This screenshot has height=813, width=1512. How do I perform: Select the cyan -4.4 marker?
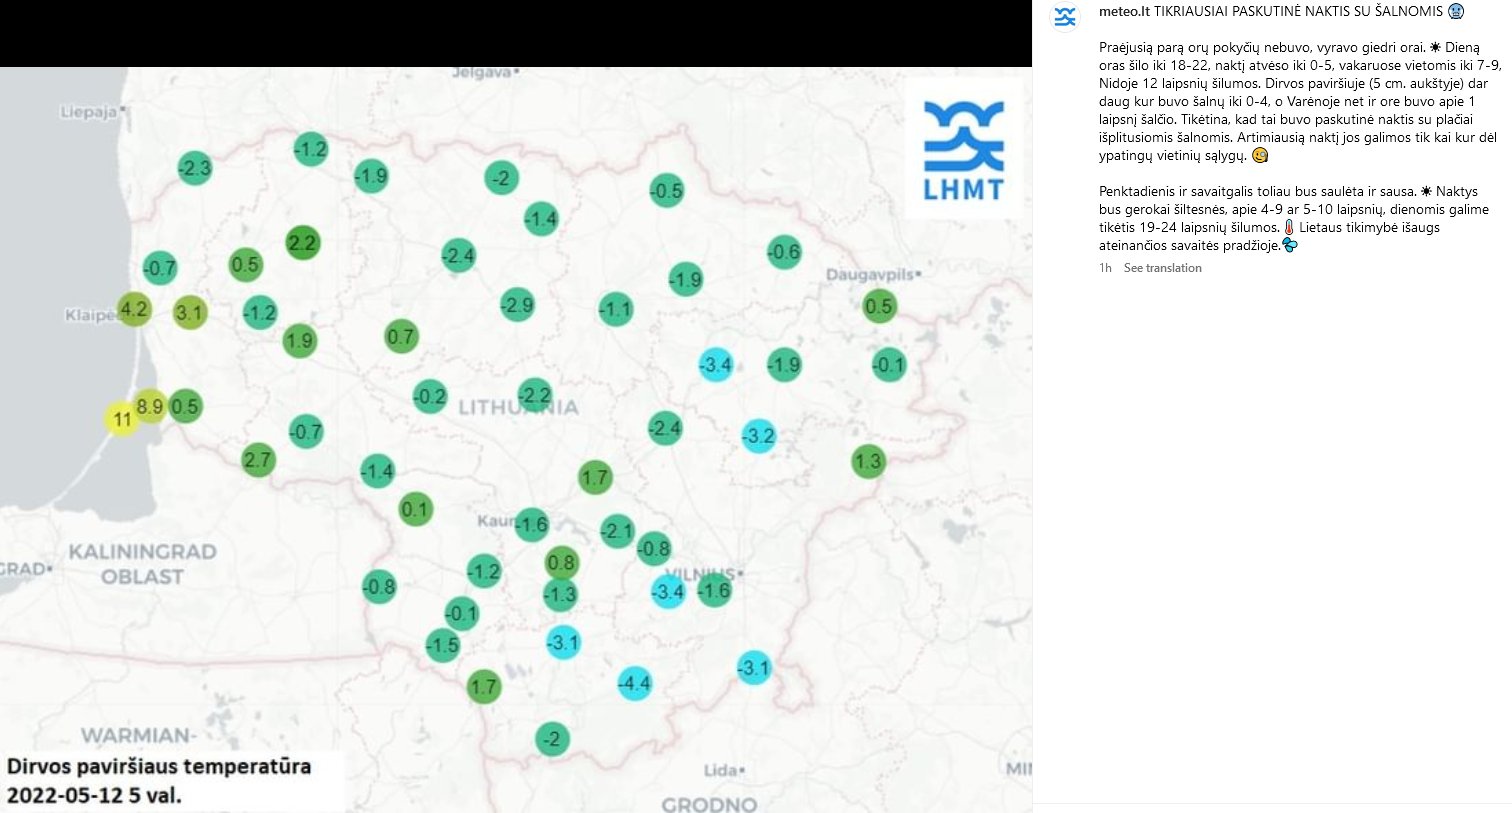point(634,684)
